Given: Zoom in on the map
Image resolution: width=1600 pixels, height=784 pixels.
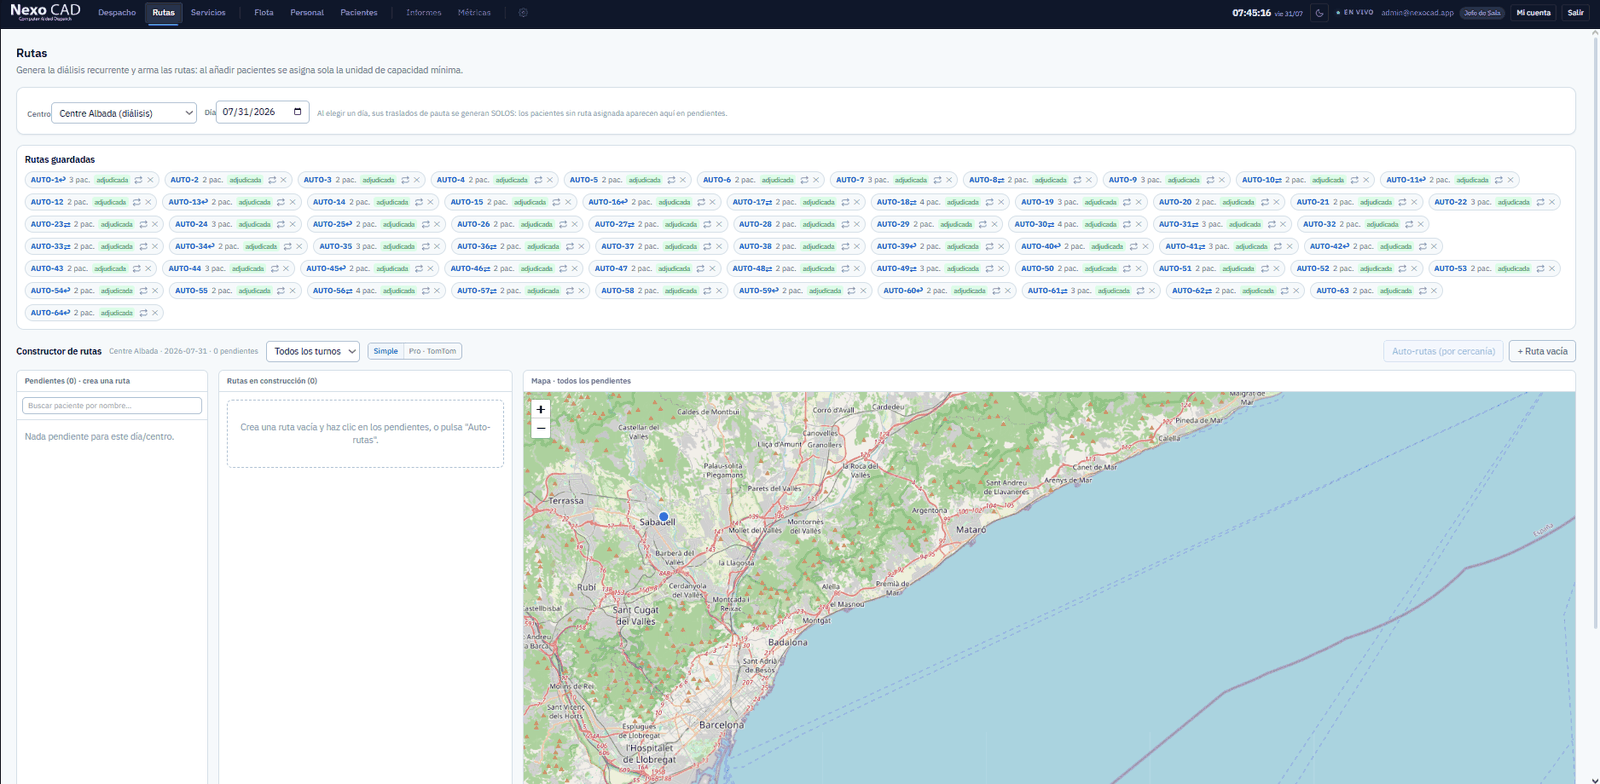Looking at the screenshot, I should point(541,409).
